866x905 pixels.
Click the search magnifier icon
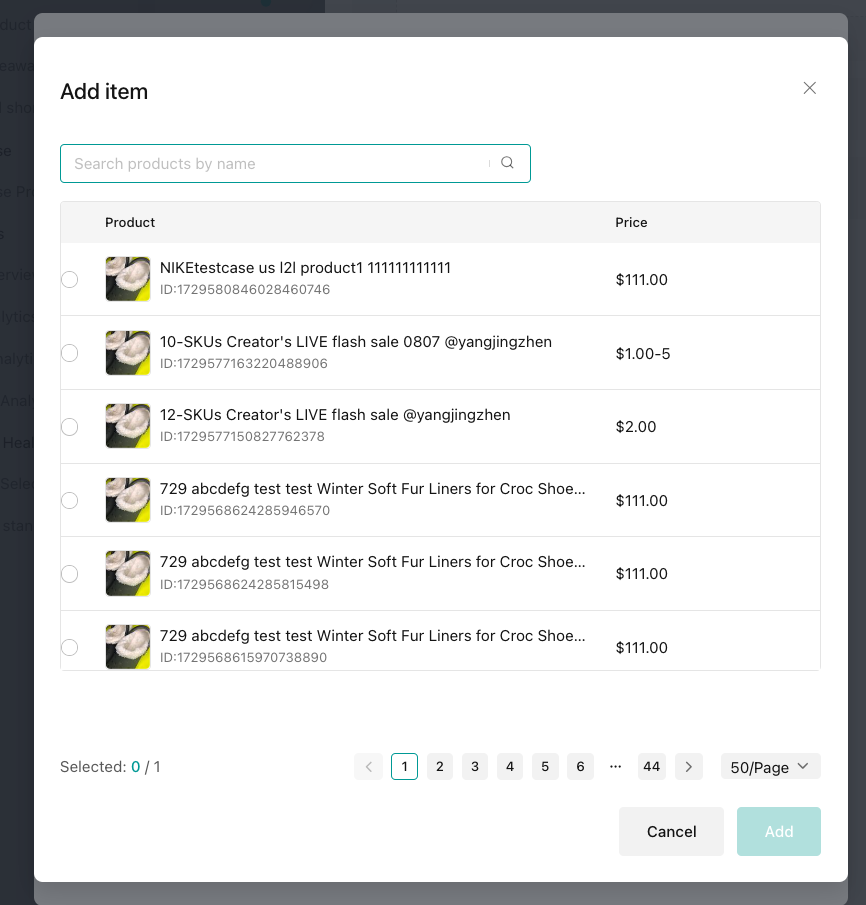507,163
